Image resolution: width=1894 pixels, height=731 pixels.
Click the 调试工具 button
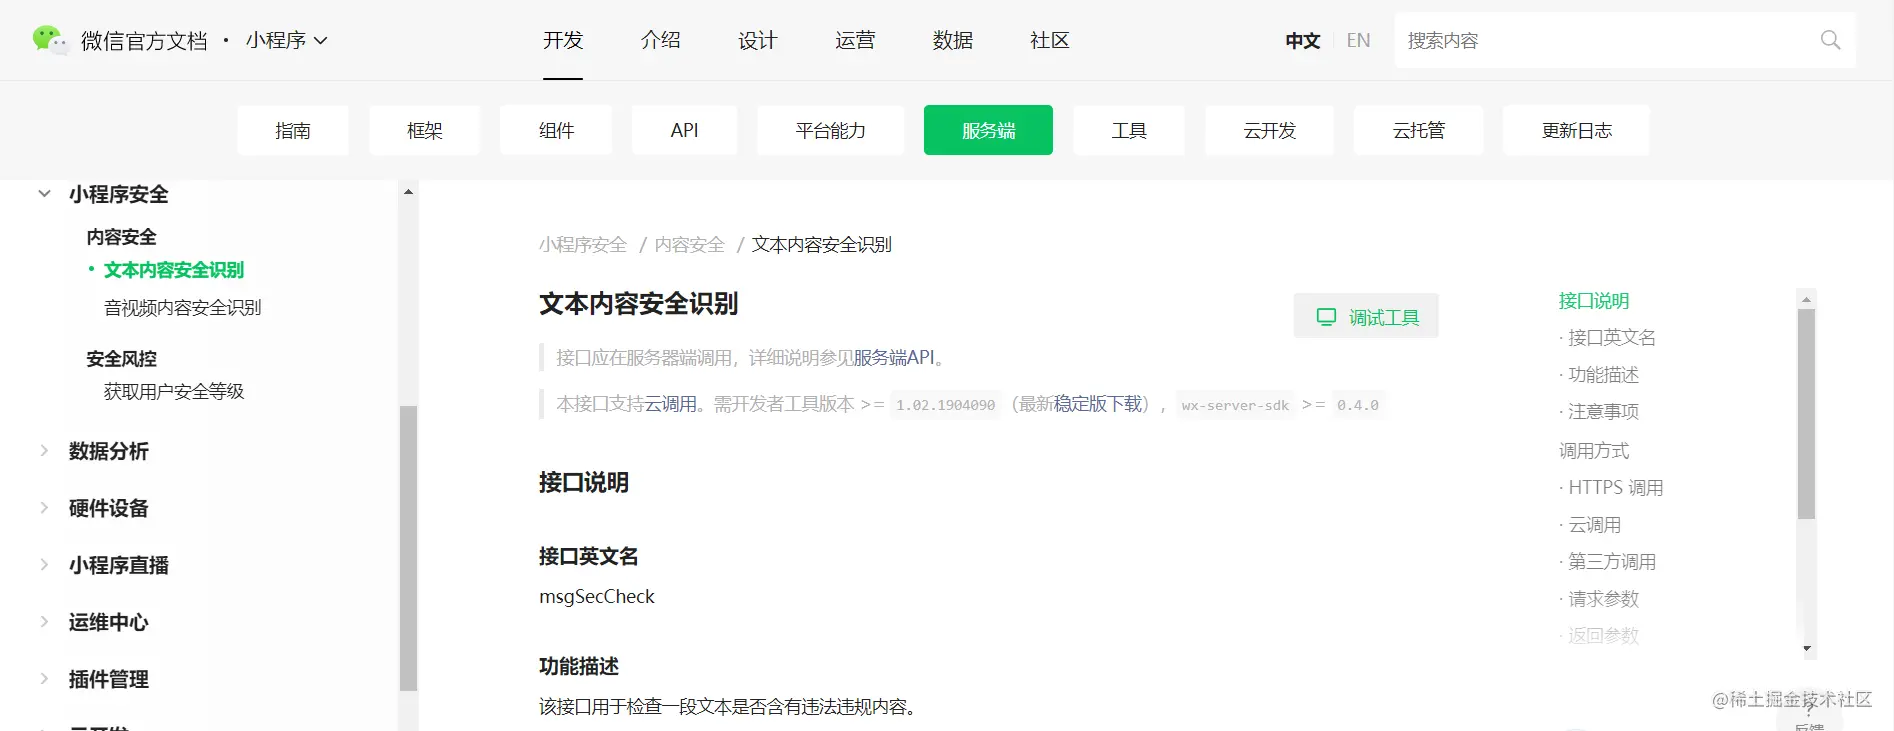tap(1366, 316)
